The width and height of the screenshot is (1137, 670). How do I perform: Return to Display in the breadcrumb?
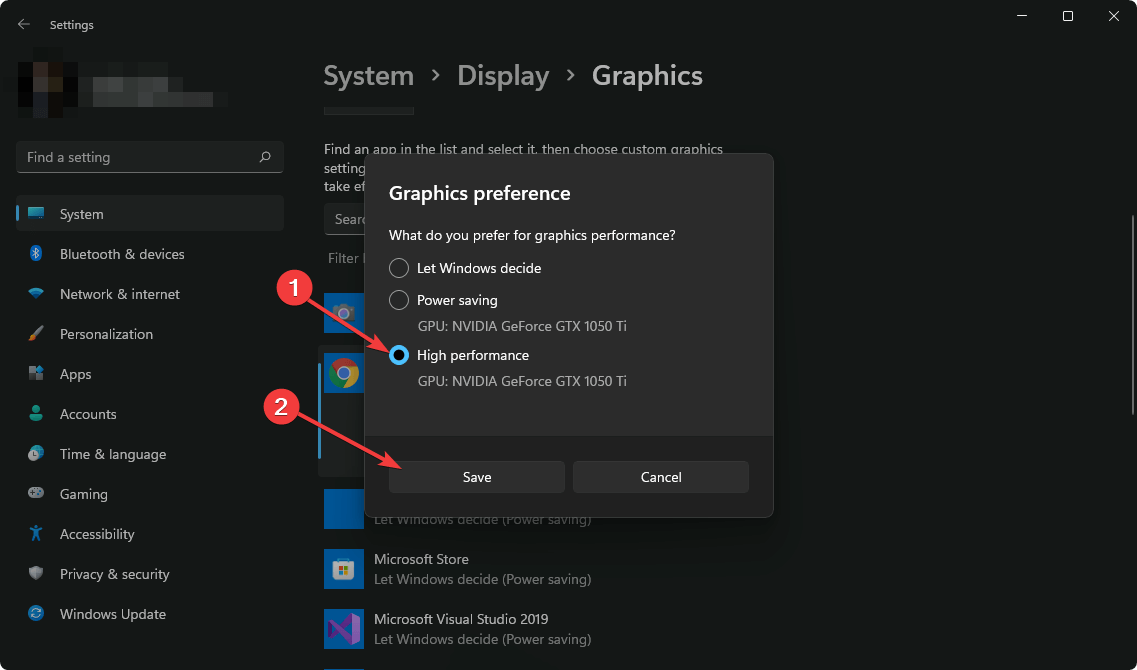tap(503, 76)
